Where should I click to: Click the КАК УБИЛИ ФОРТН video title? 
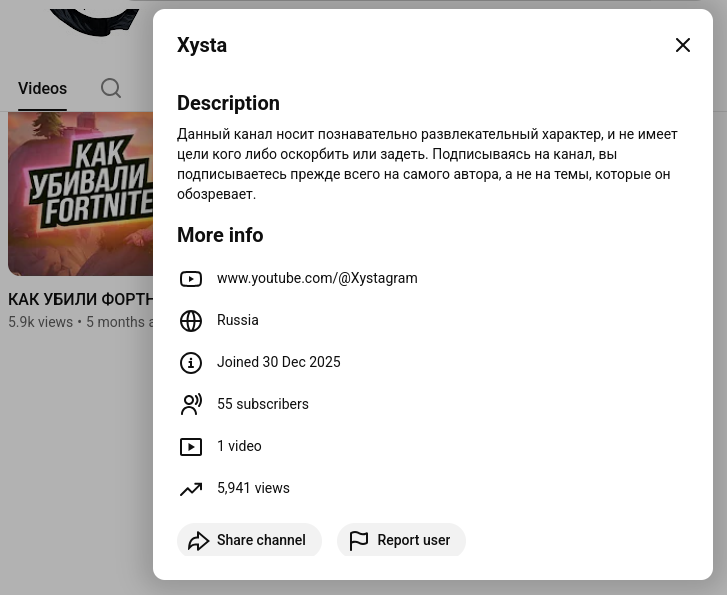click(81, 300)
